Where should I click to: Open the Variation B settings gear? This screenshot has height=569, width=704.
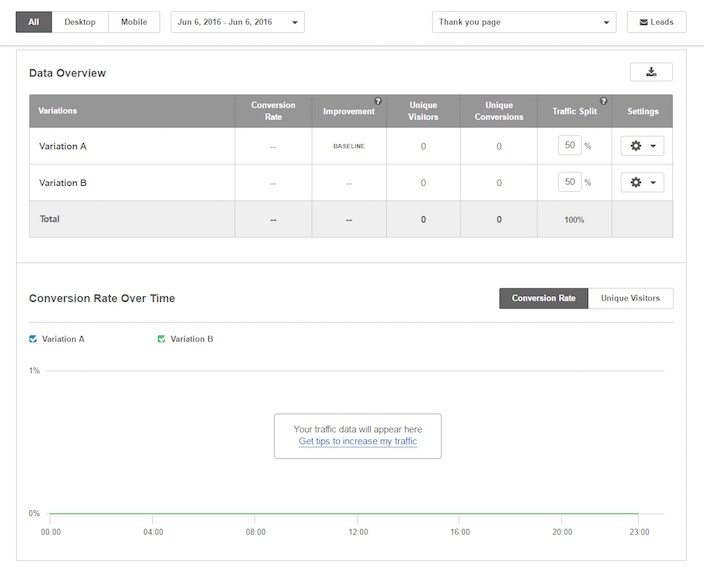[x=642, y=182]
